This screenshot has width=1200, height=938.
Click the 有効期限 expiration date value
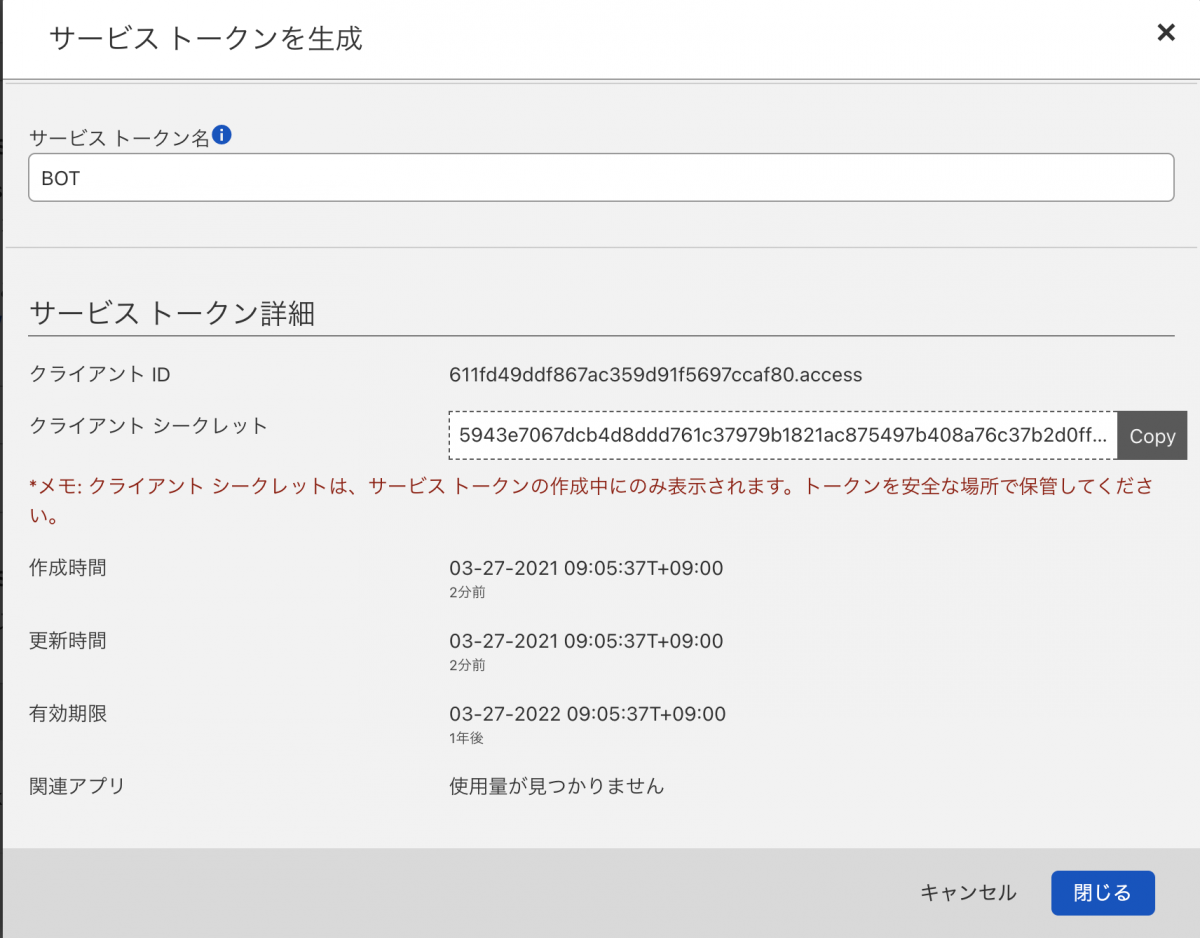pos(586,714)
